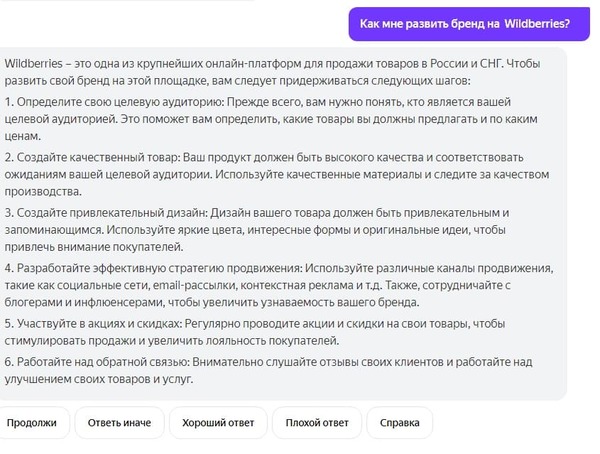Click step 5 heading "Участвуйте в акциях и скидках"

coord(96,323)
